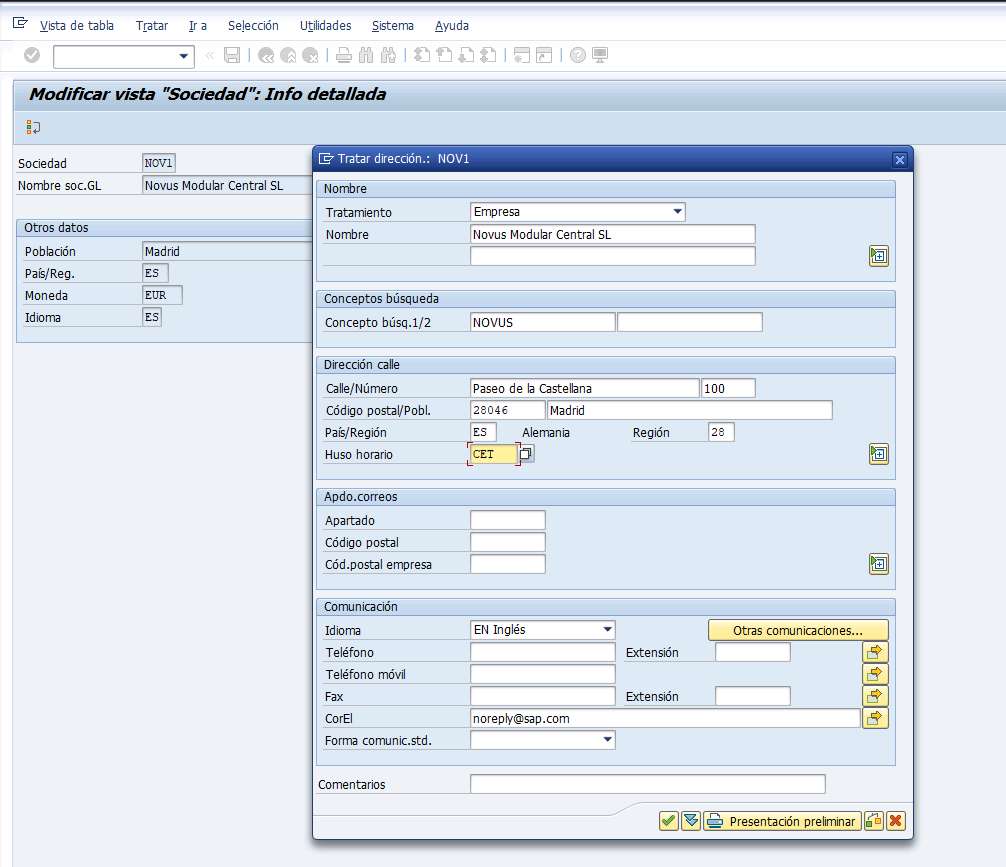Screen dimensions: 1006x867
Task: Expand the command field dropdown arrow
Action: pos(184,56)
